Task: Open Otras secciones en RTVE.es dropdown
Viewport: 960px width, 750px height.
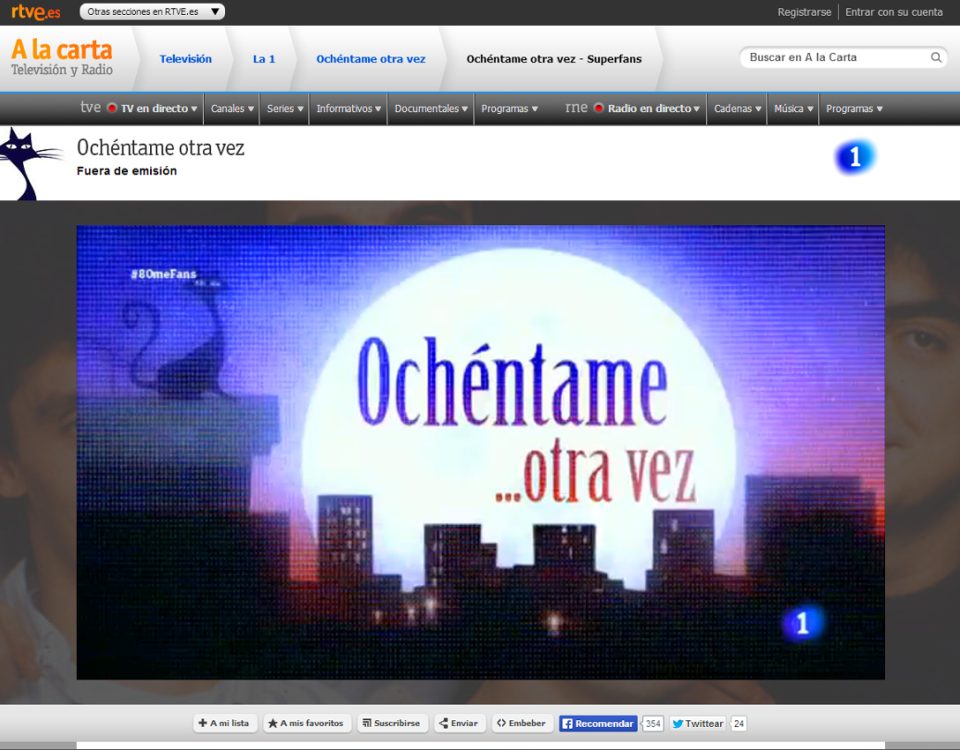Action: point(152,12)
